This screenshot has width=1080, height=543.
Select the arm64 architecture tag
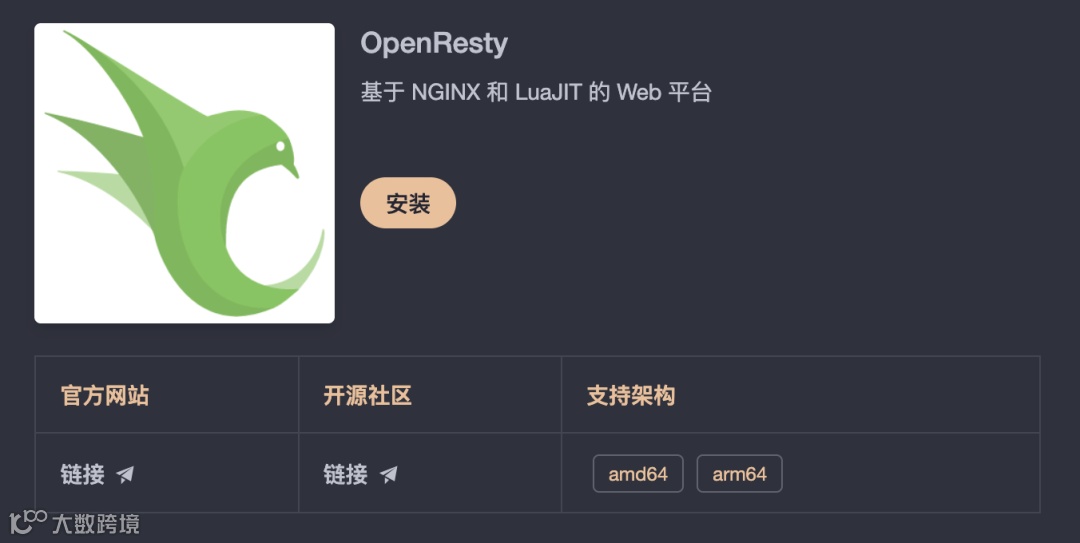click(739, 474)
